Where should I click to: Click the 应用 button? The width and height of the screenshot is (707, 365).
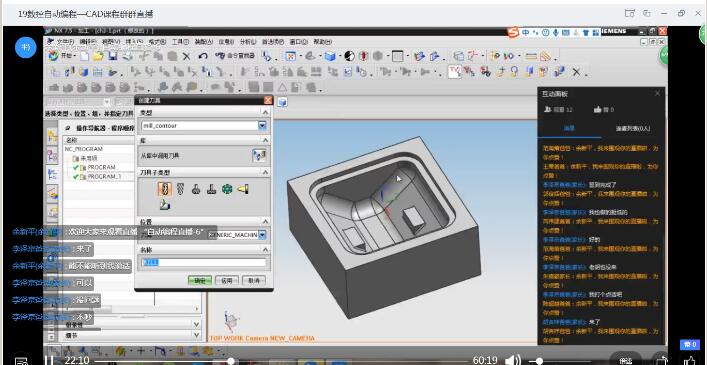(x=226, y=280)
